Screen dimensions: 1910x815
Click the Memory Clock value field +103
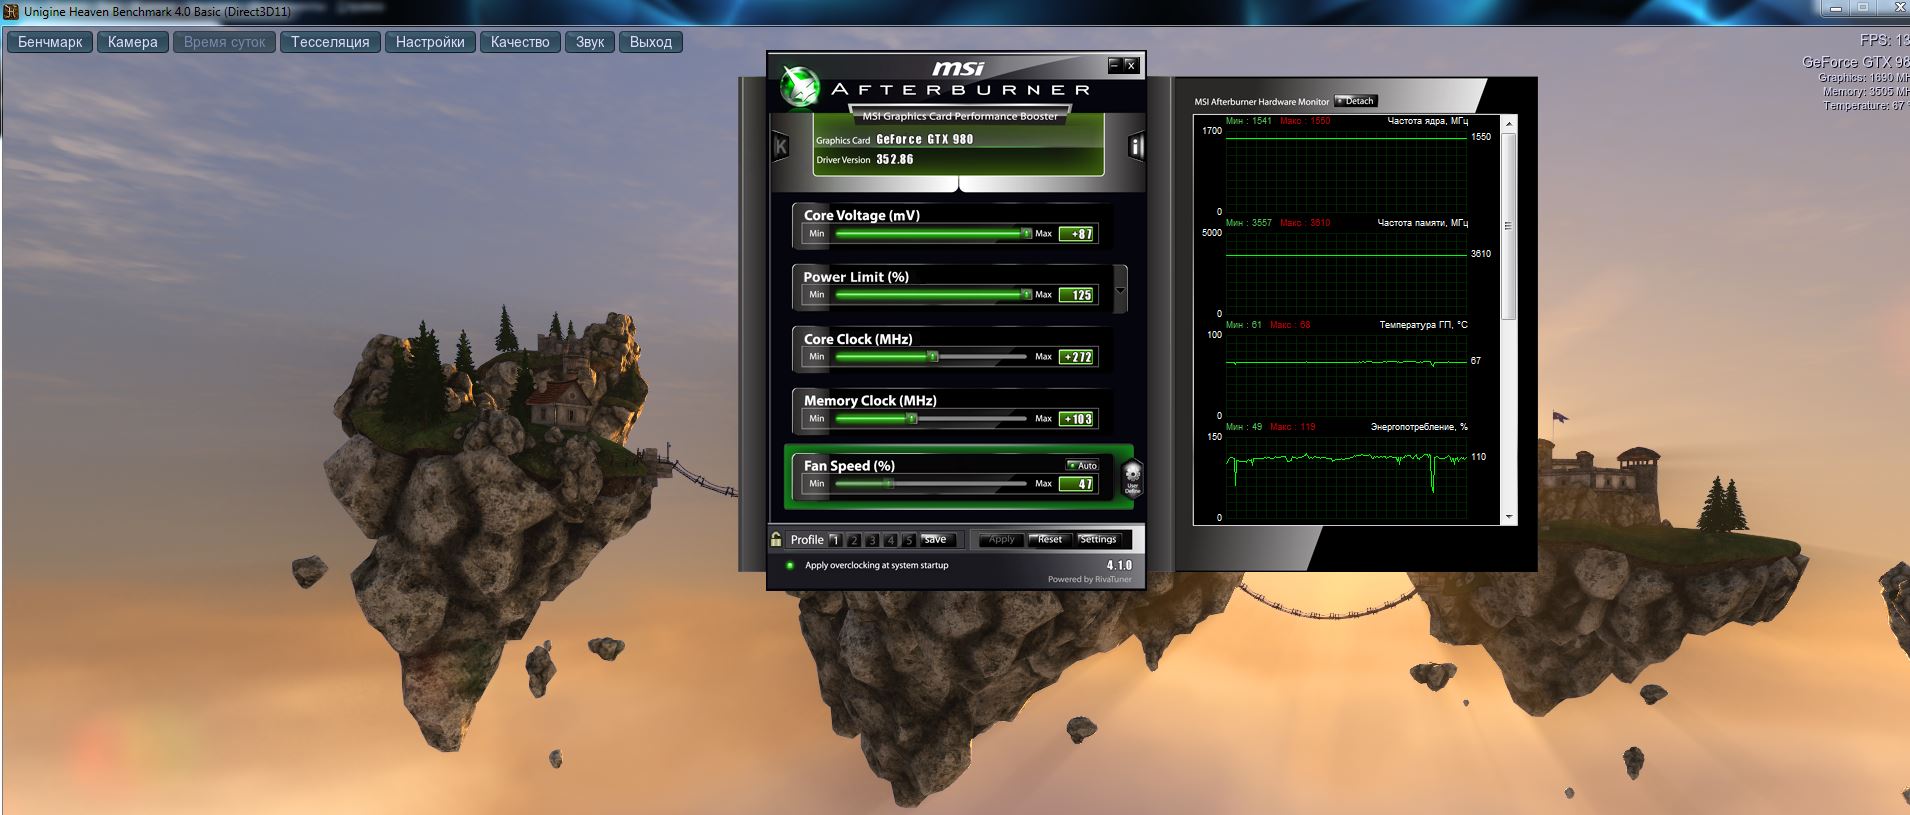[x=1077, y=419]
